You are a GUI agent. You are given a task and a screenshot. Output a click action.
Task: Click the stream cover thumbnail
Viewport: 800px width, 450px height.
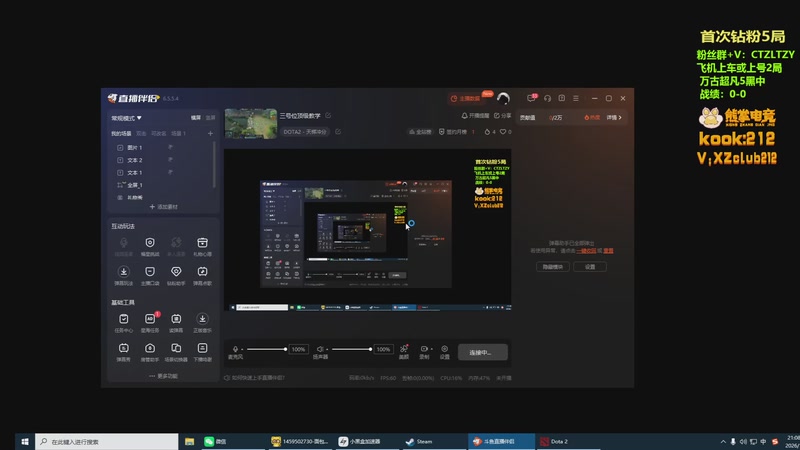251,123
